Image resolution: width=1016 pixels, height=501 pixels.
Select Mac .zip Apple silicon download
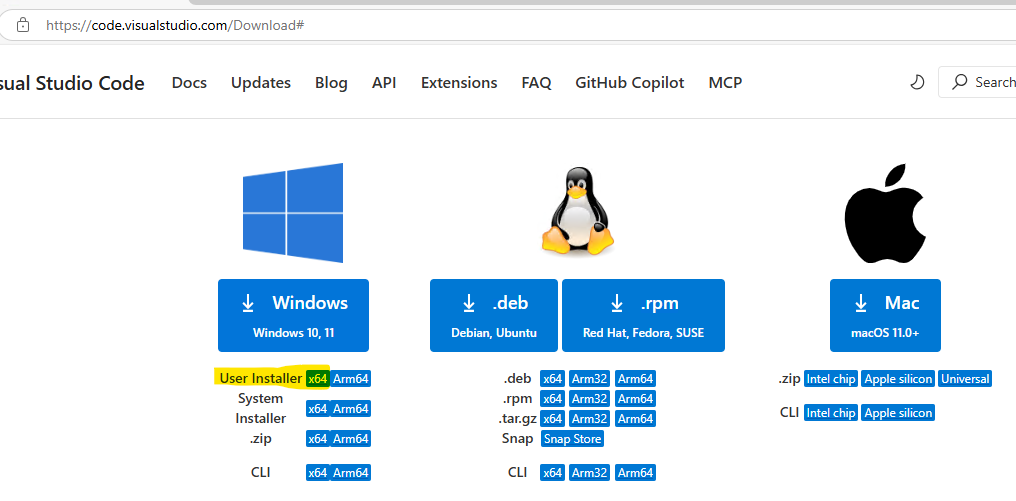coord(898,379)
